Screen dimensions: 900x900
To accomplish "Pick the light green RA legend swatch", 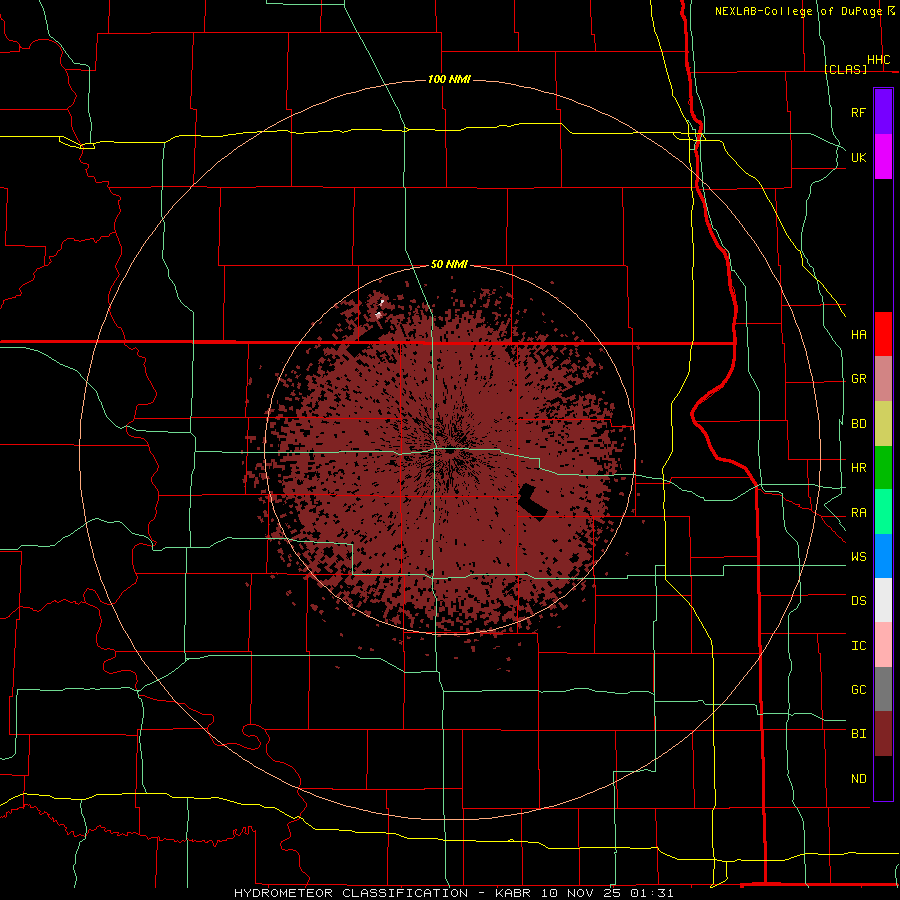I will (x=883, y=512).
